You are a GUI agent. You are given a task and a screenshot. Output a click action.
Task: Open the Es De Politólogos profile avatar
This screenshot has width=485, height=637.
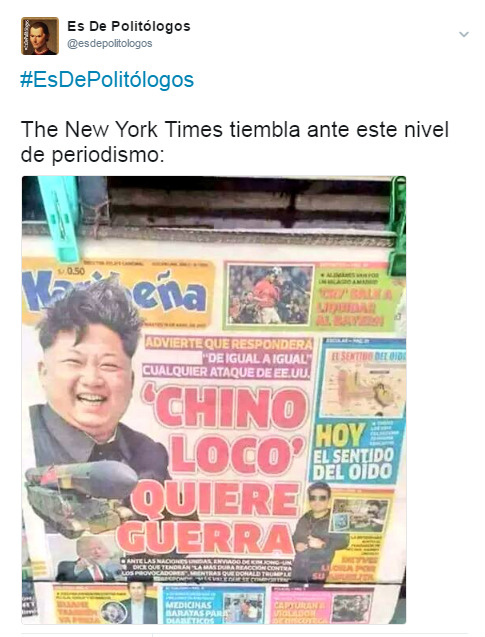(x=40, y=36)
